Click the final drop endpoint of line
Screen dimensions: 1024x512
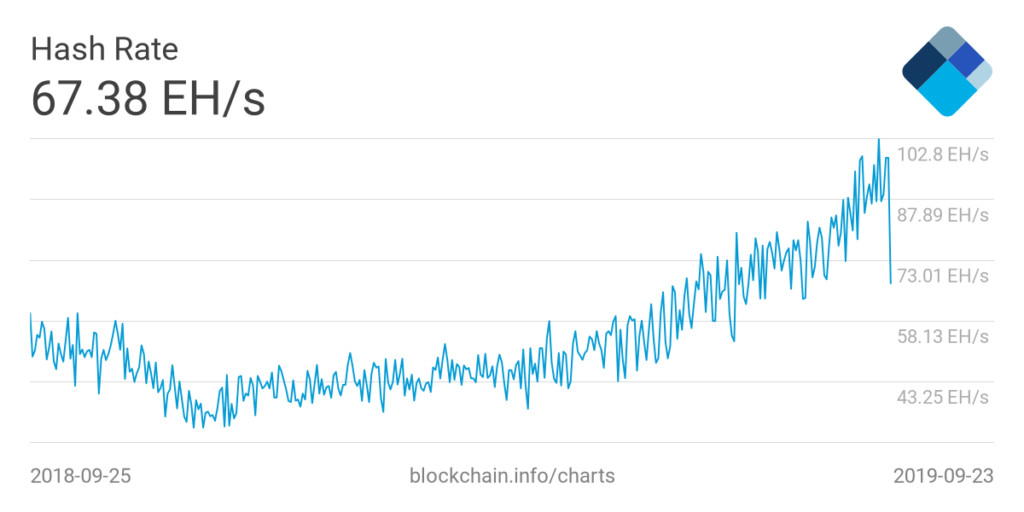(890, 283)
